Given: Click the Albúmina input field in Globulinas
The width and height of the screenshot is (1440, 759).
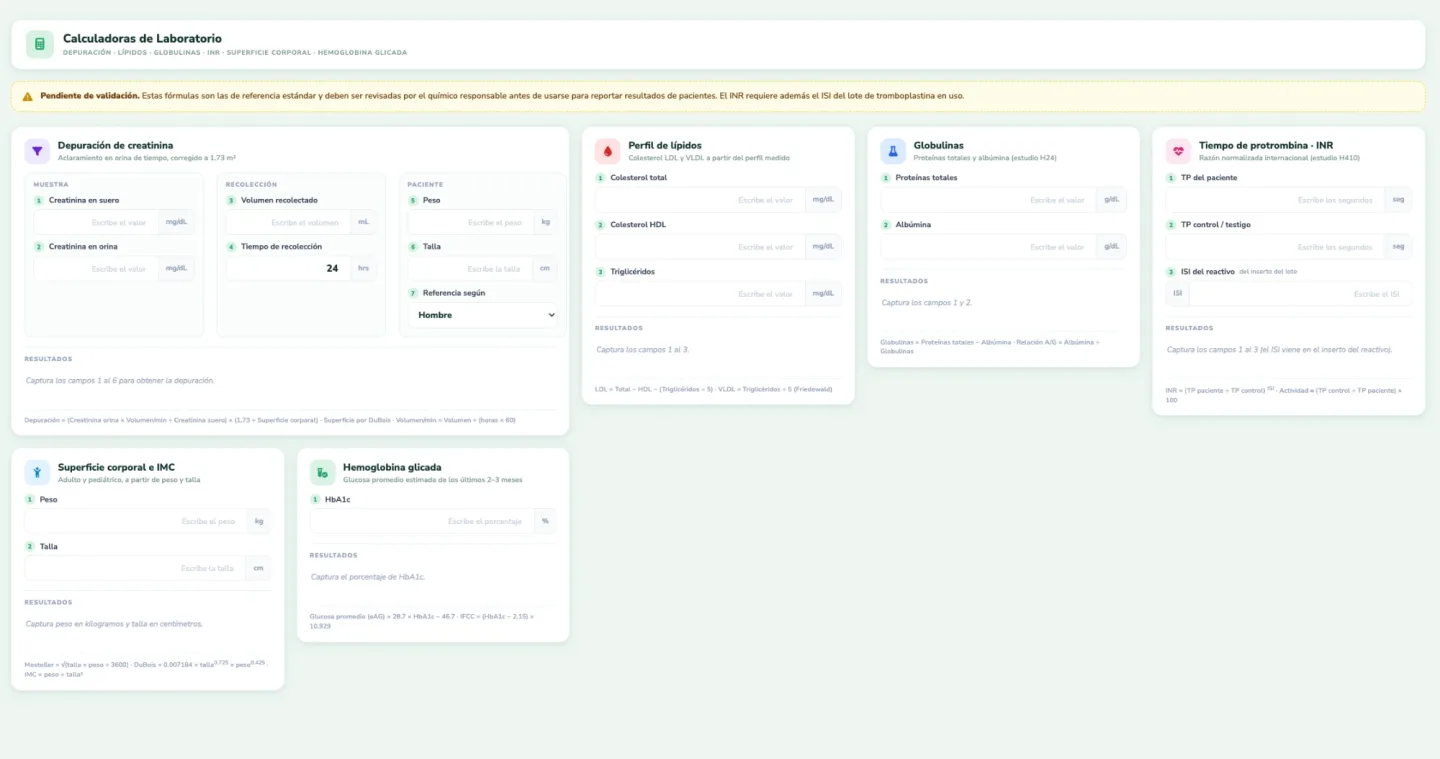Looking at the screenshot, I should [x=988, y=247].
